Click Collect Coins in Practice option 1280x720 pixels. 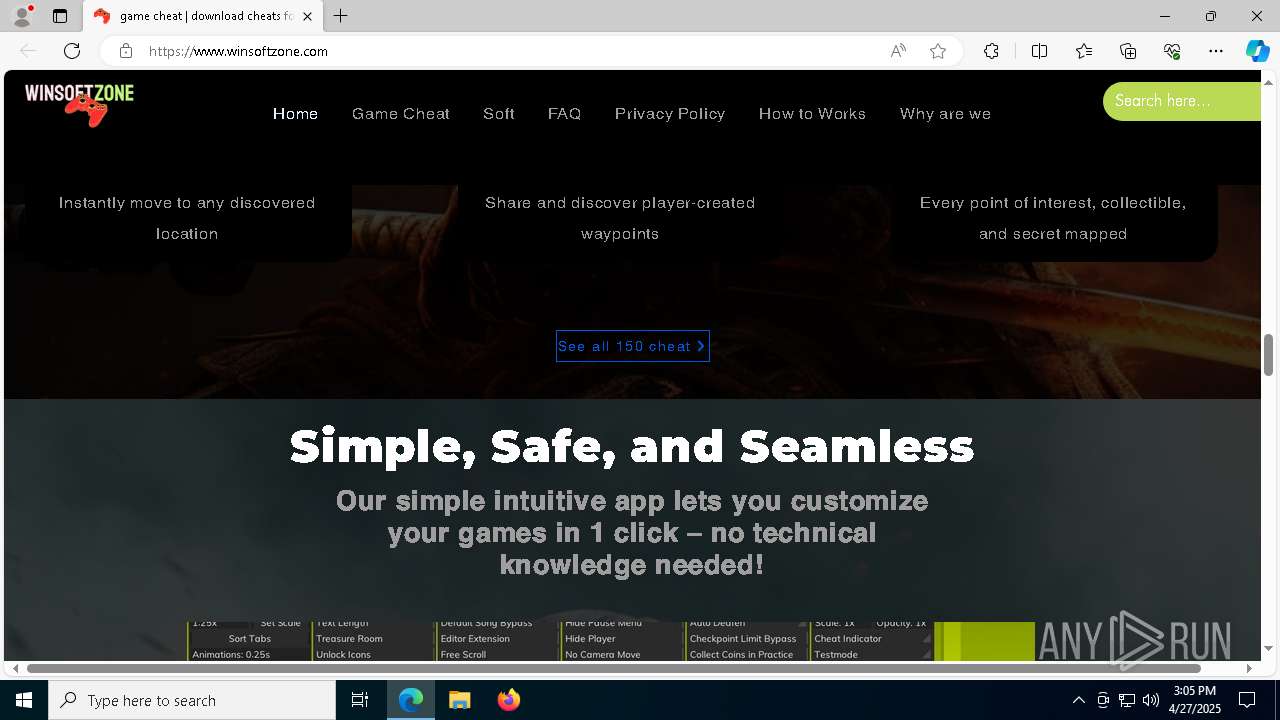[x=741, y=655]
